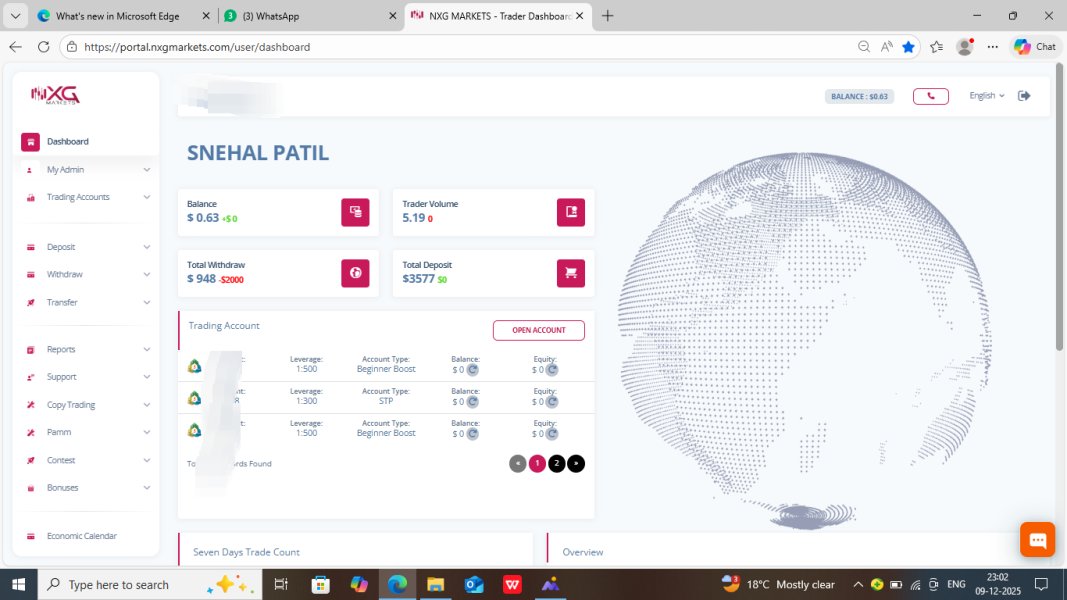Refresh balance of first trading account
Image resolution: width=1067 pixels, height=600 pixels.
point(473,370)
